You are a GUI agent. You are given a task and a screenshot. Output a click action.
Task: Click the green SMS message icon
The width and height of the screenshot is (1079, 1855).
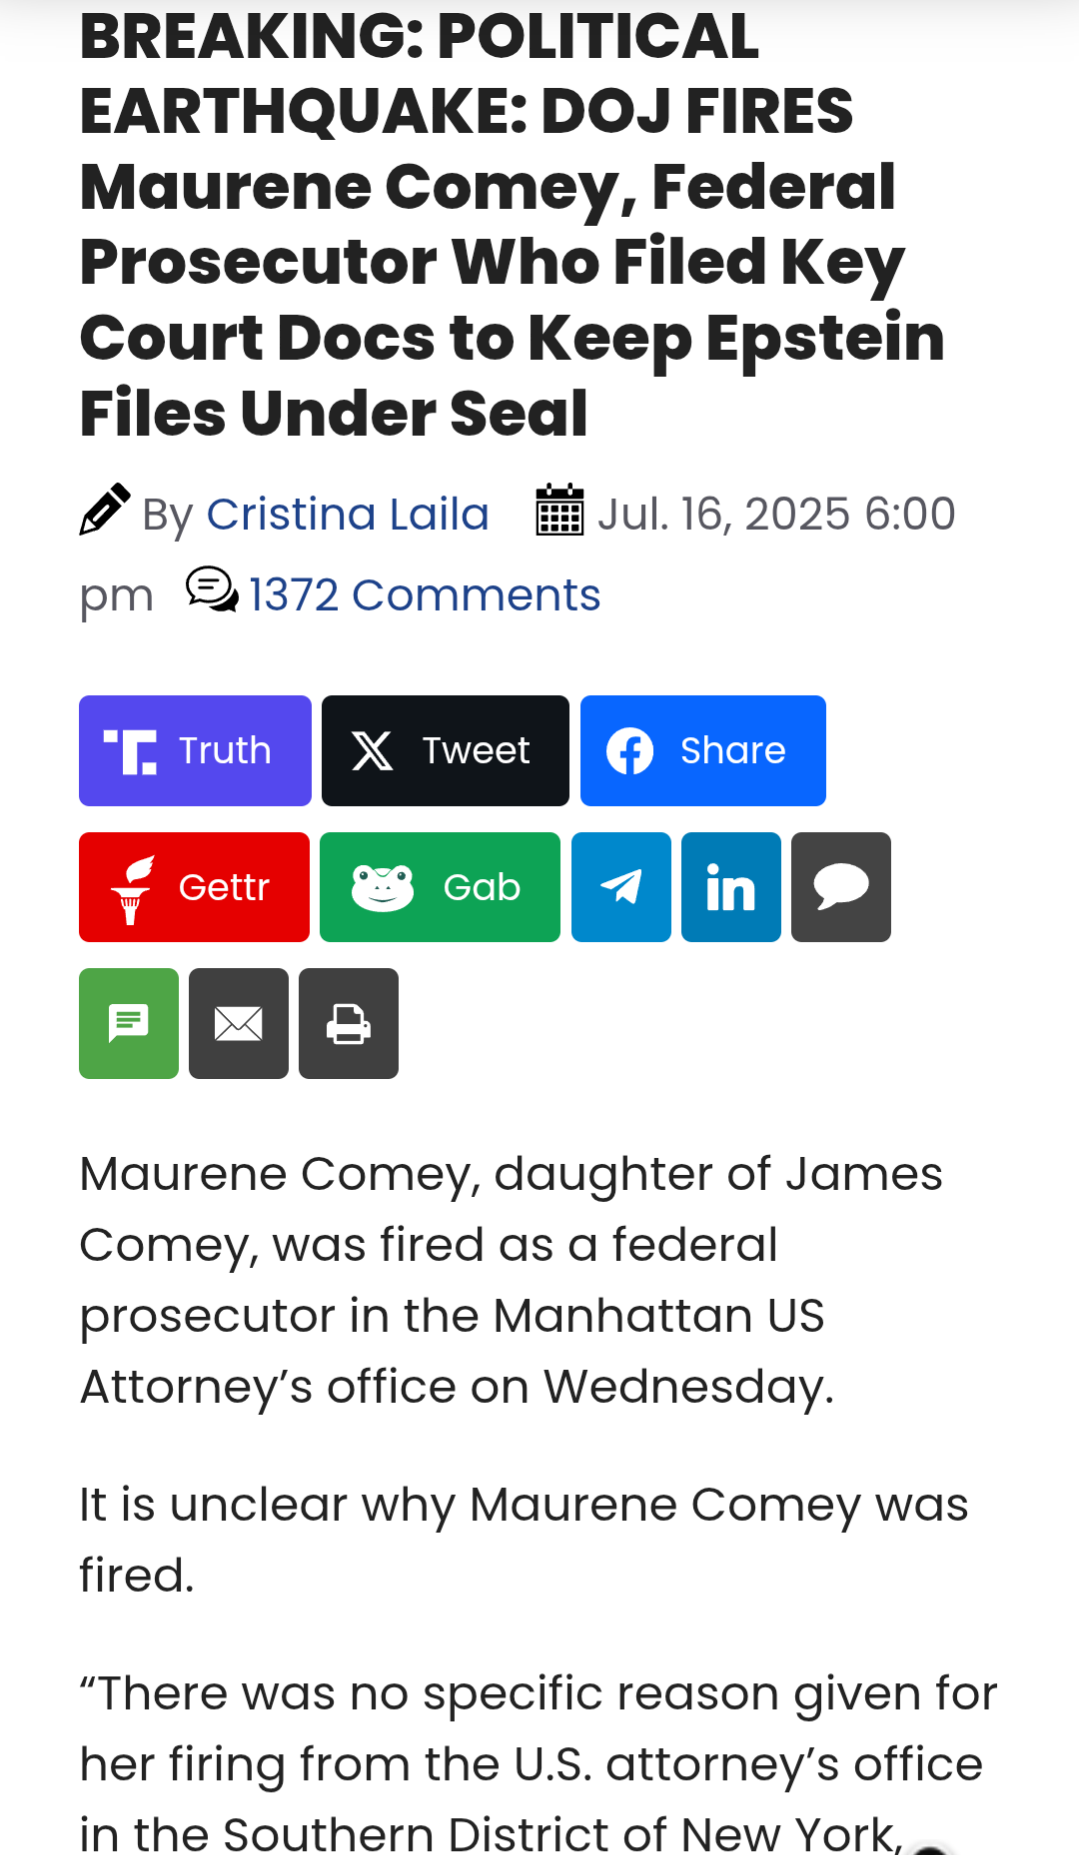coord(129,1023)
